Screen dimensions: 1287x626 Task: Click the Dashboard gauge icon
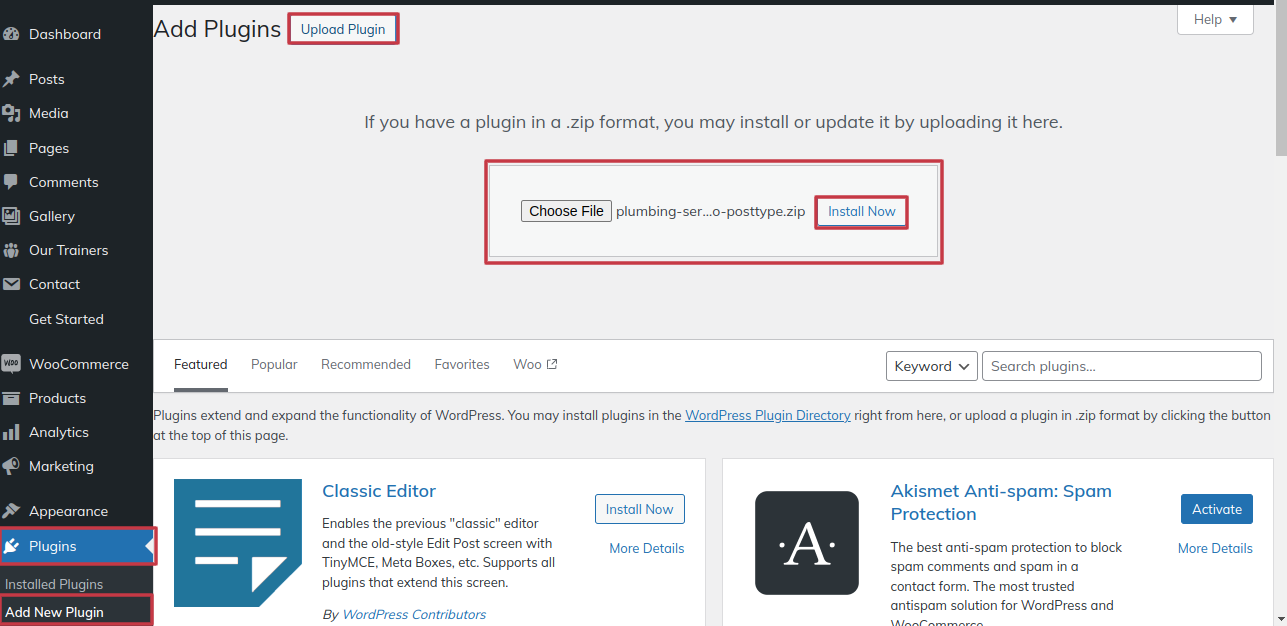click(11, 34)
